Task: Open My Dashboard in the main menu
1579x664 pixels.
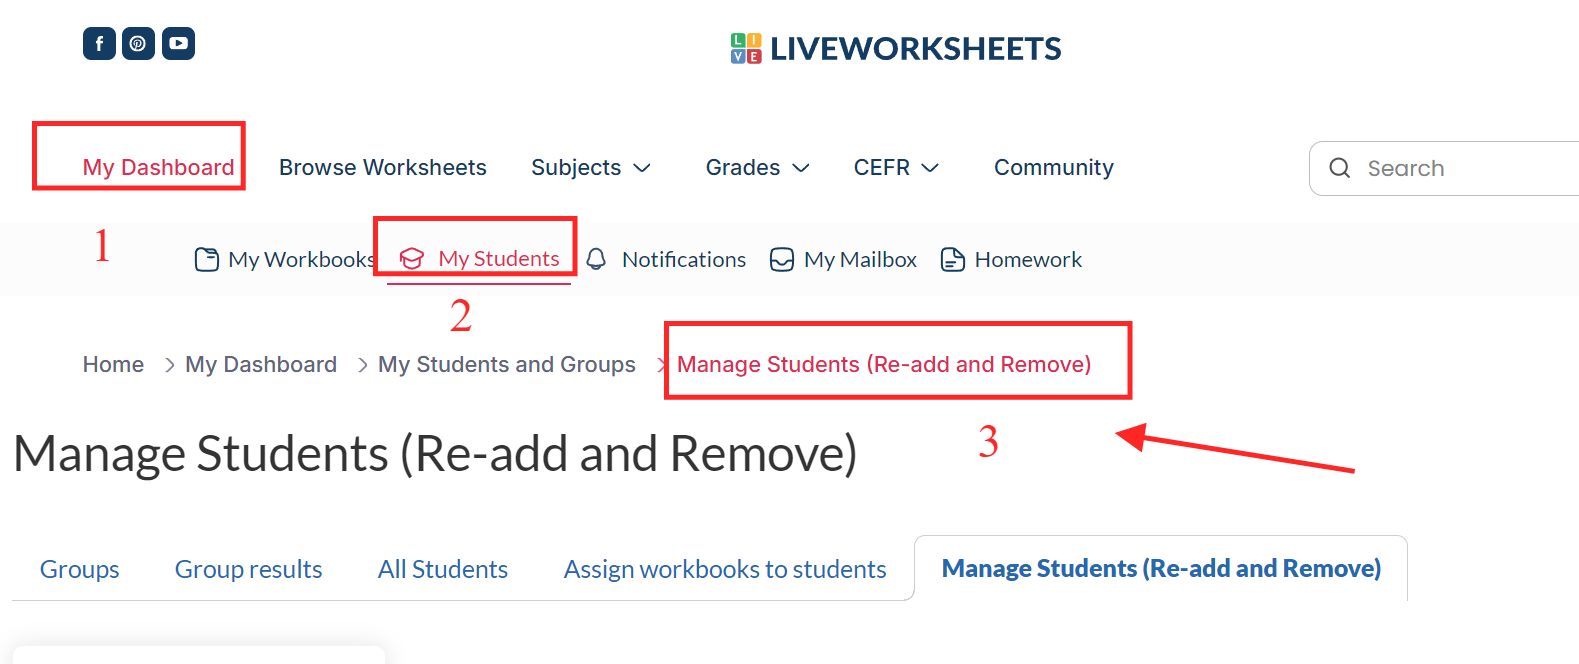Action: point(158,167)
